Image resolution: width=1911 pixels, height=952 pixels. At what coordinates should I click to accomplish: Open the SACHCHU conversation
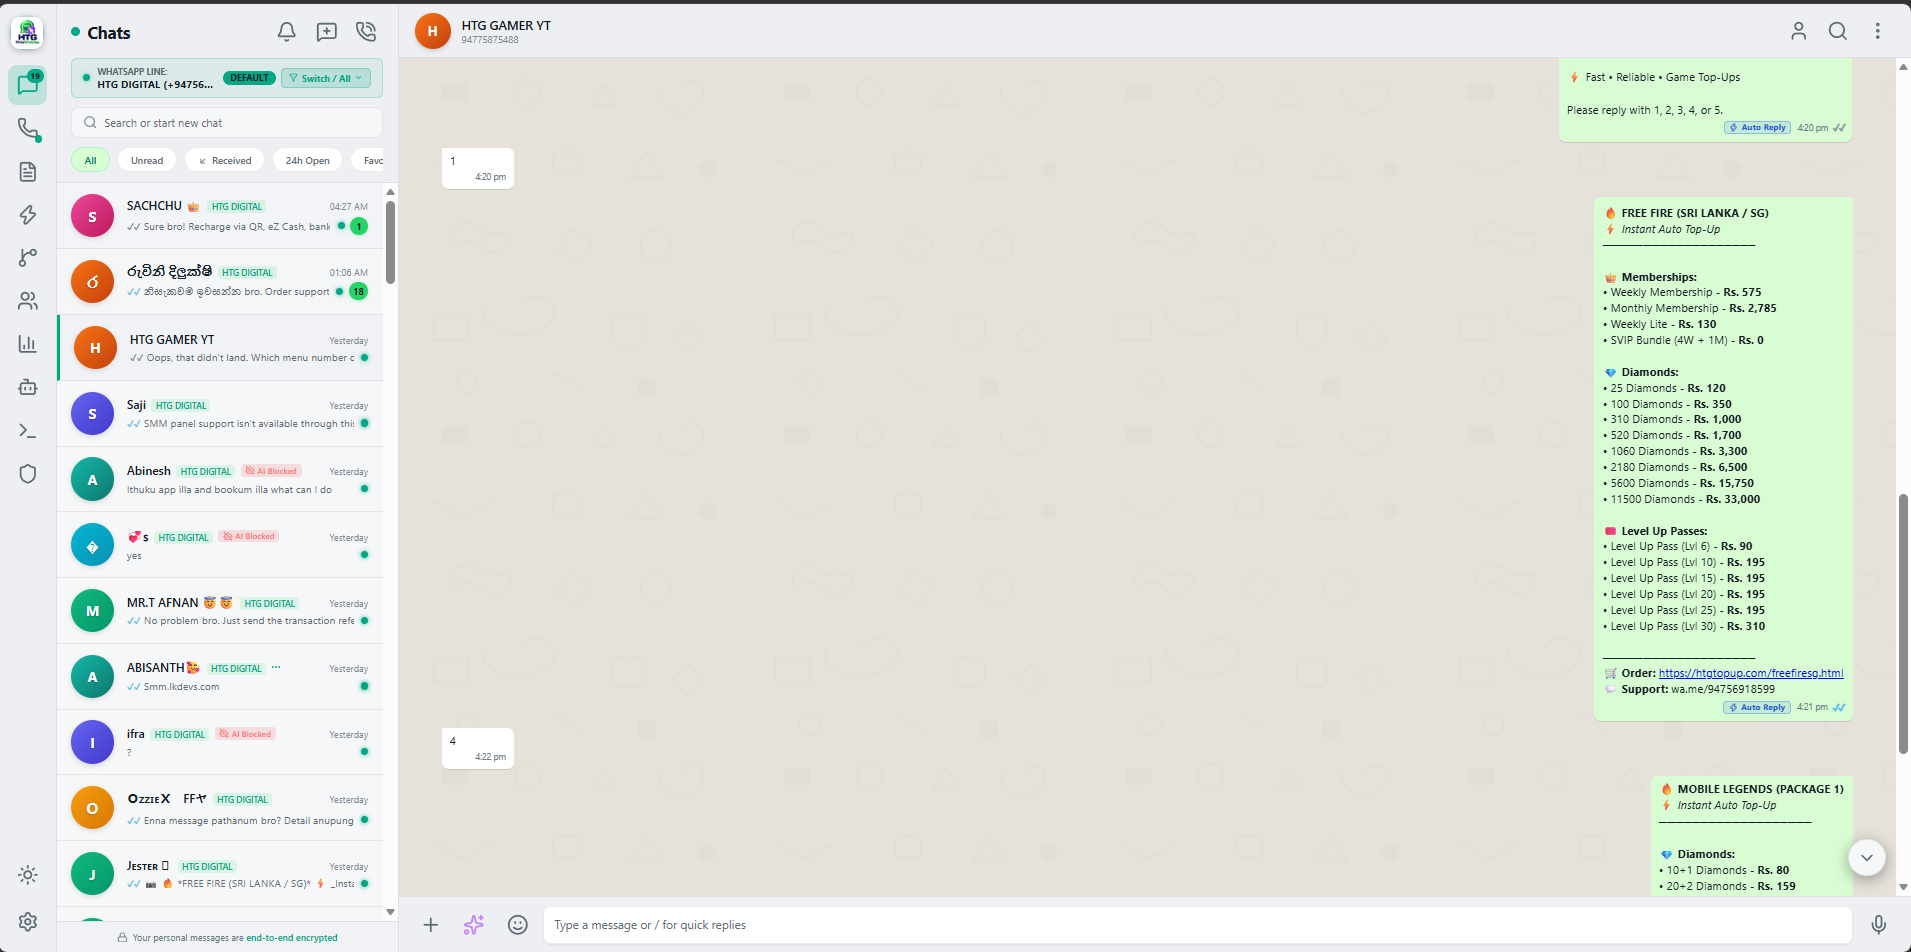coord(220,216)
